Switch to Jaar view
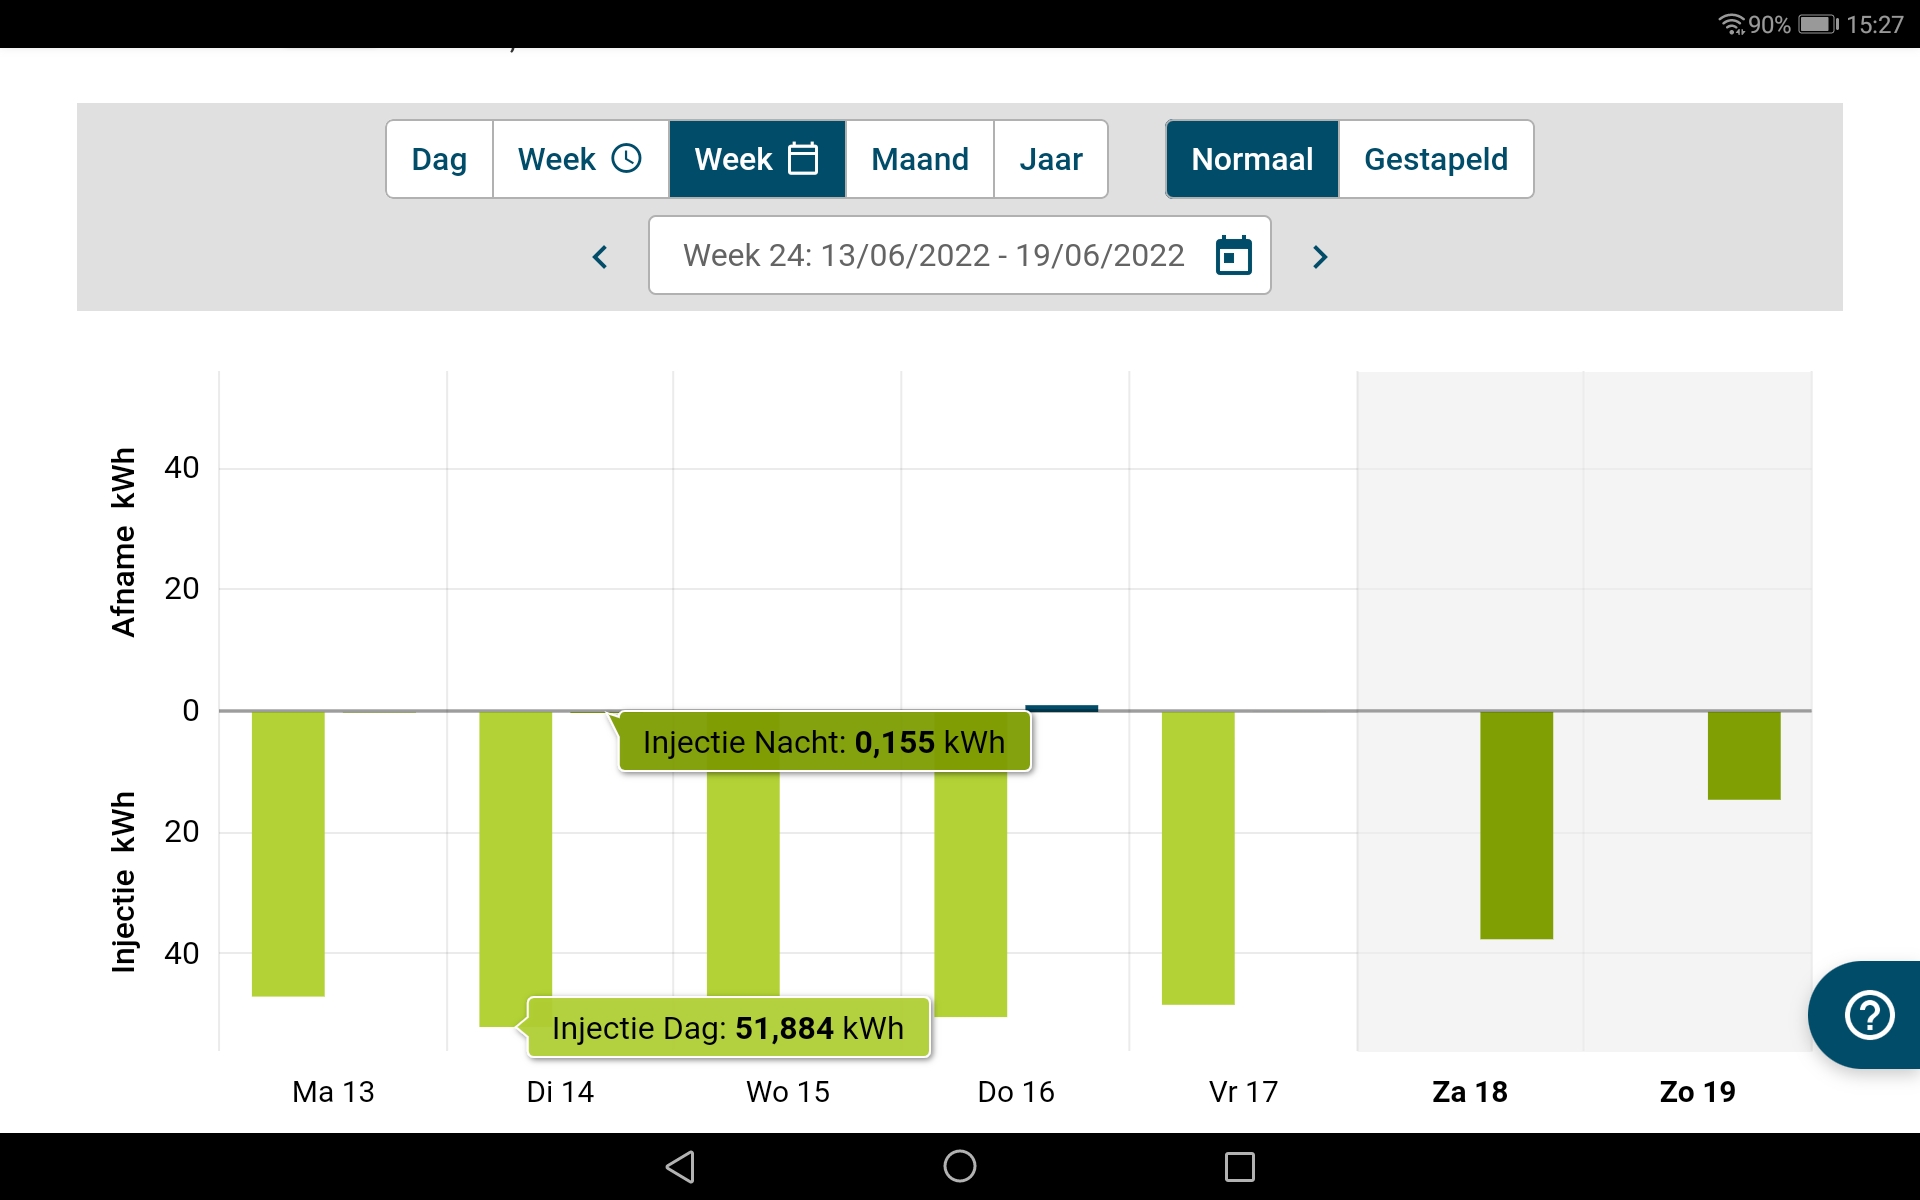This screenshot has height=1200, width=1920. pyautogui.click(x=1050, y=159)
